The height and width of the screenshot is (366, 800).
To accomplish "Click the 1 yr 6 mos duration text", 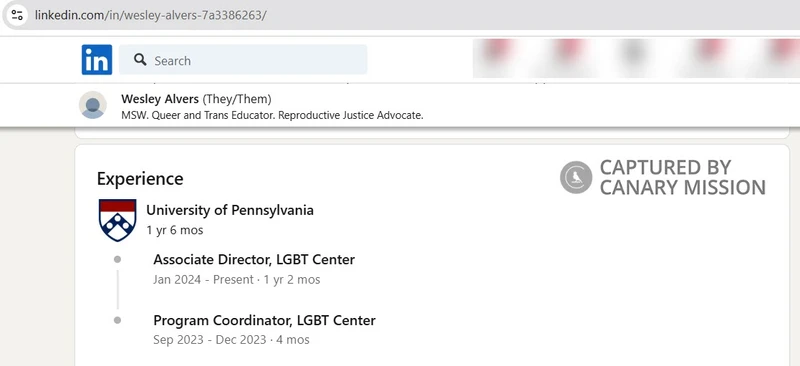I will tap(174, 230).
